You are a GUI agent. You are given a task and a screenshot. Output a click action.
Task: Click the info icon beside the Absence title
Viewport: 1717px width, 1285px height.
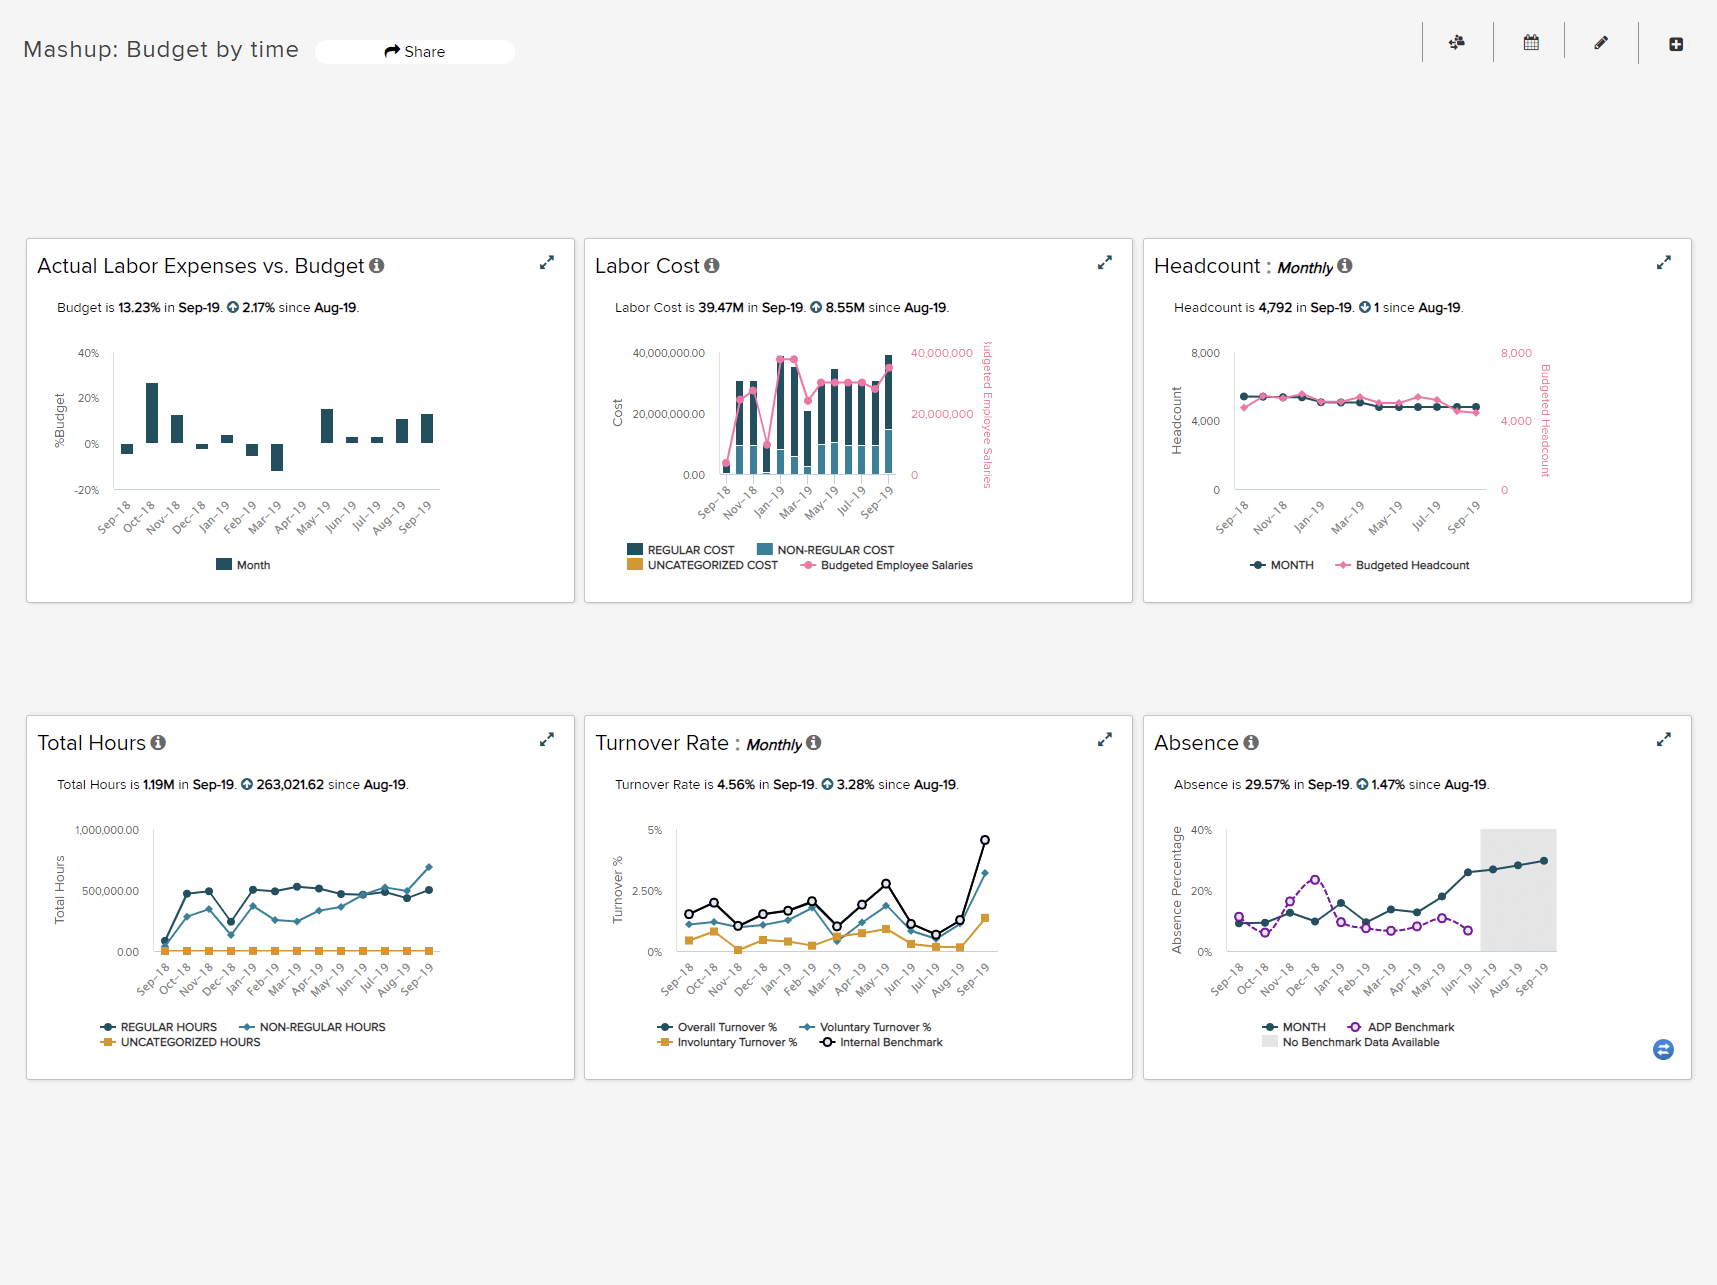coord(1251,742)
